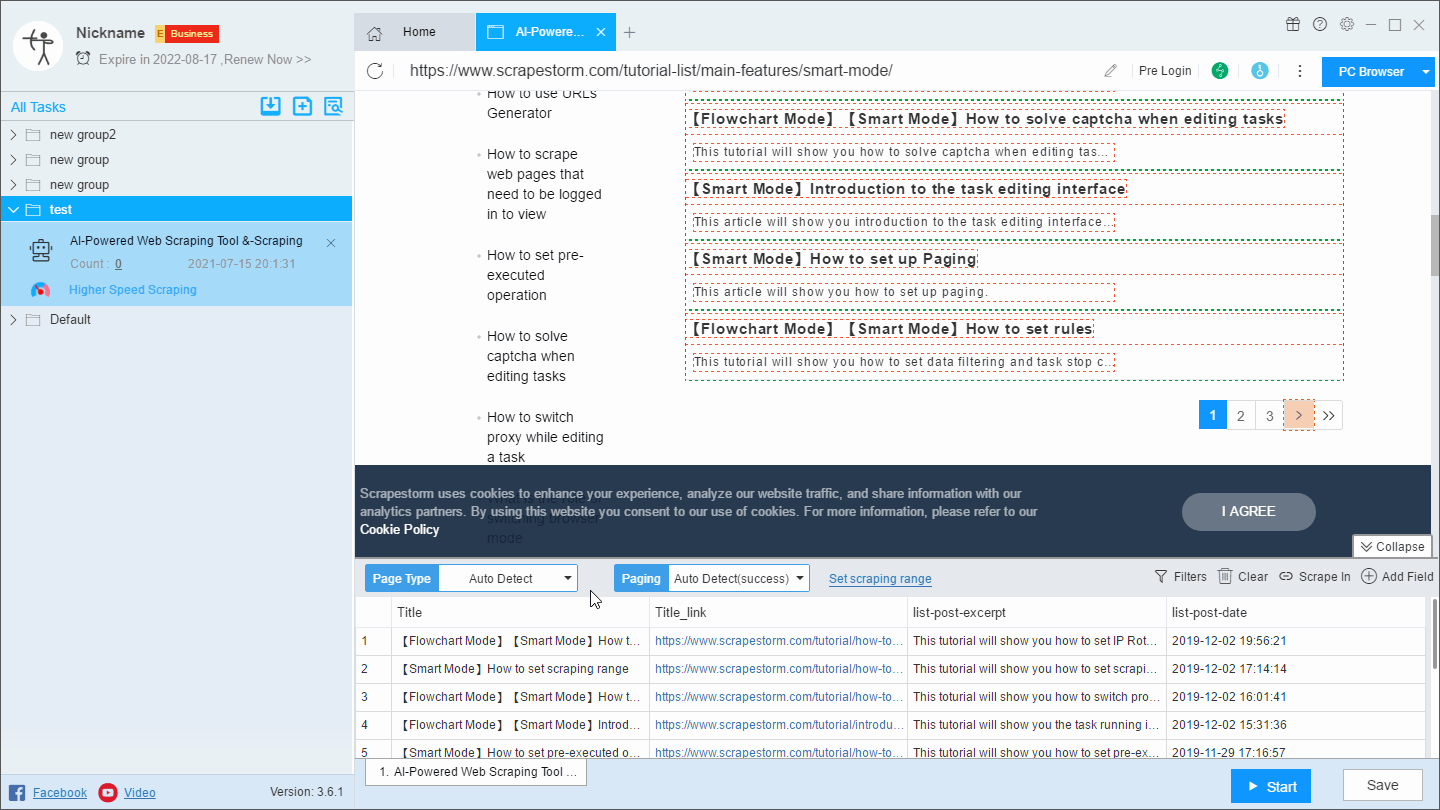
Task: Open the PC Browser dropdown arrow
Action: 1426,72
